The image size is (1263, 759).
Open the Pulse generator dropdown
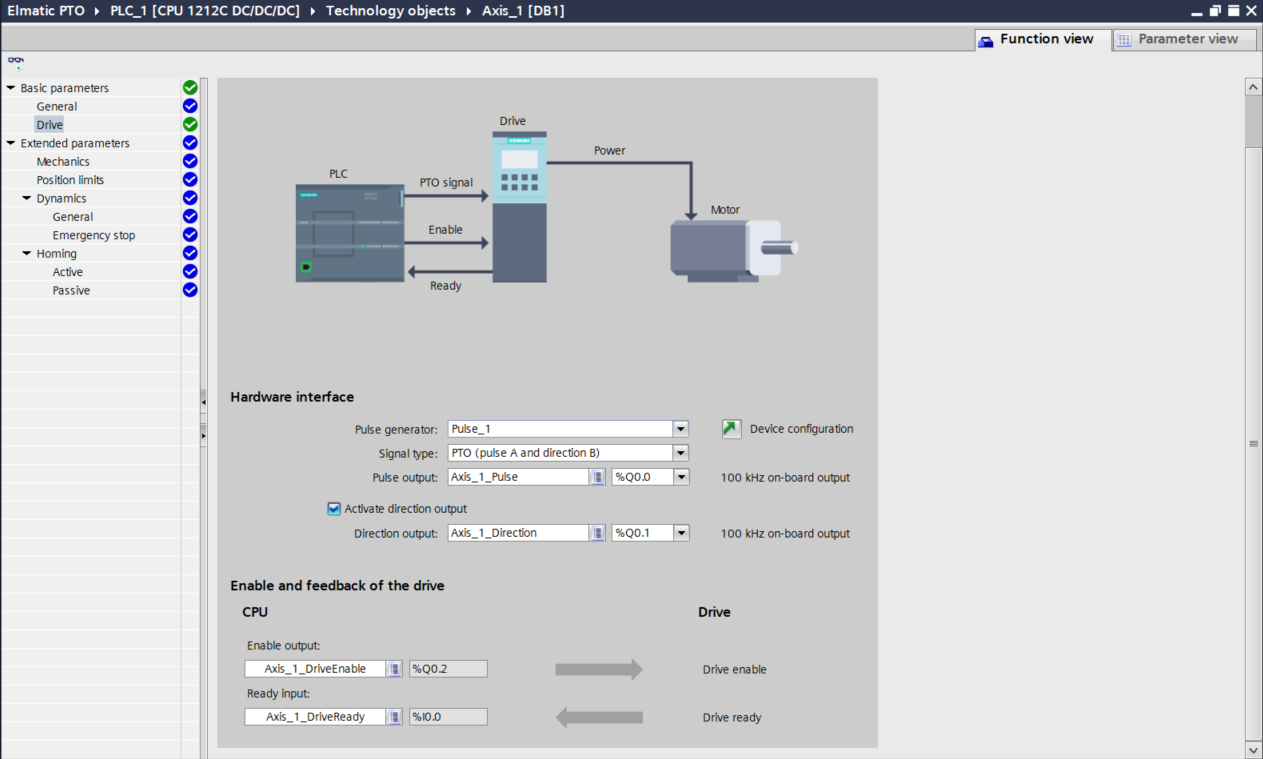pos(681,429)
